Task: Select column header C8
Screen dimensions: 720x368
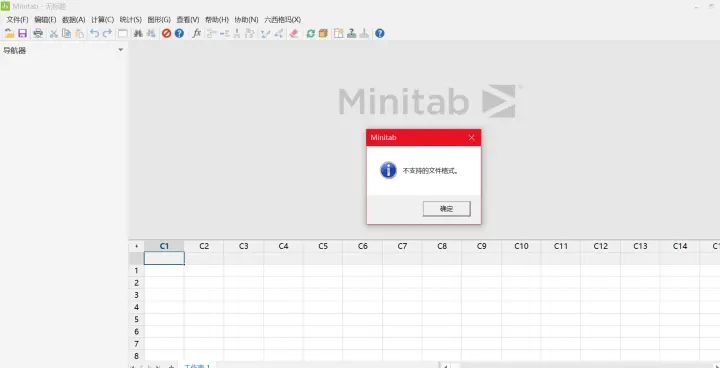Action: point(442,246)
